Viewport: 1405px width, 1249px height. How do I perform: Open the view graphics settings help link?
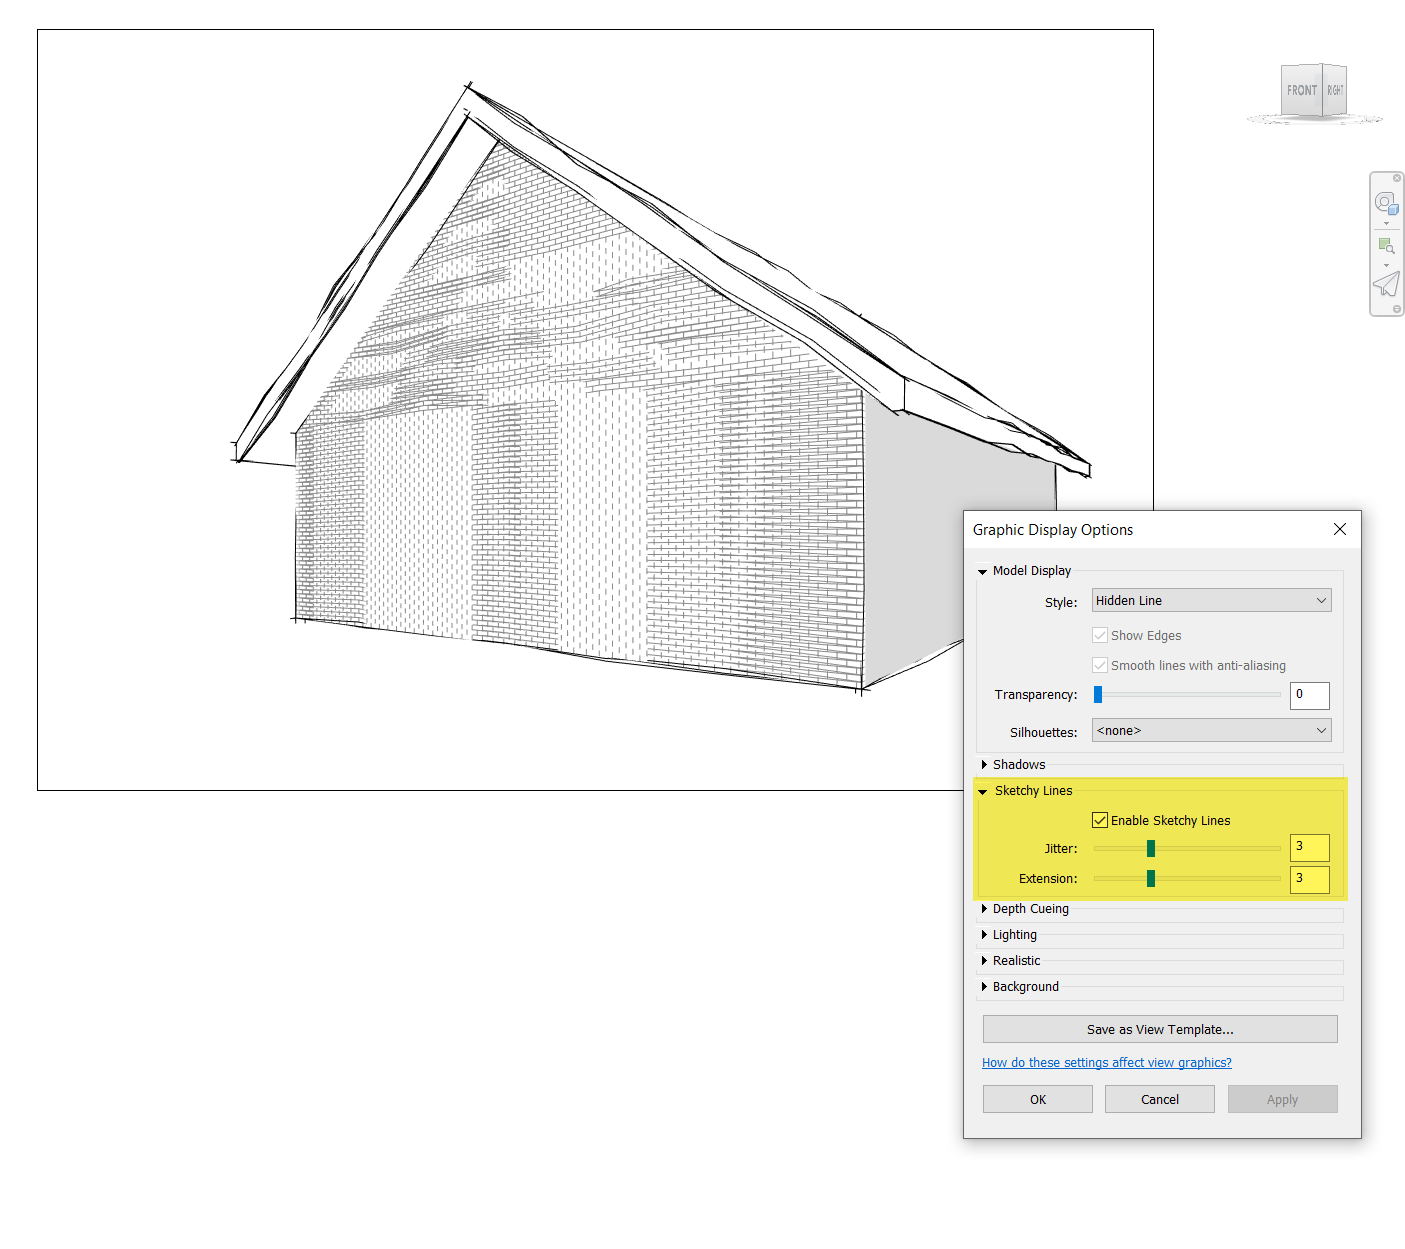1106,1062
